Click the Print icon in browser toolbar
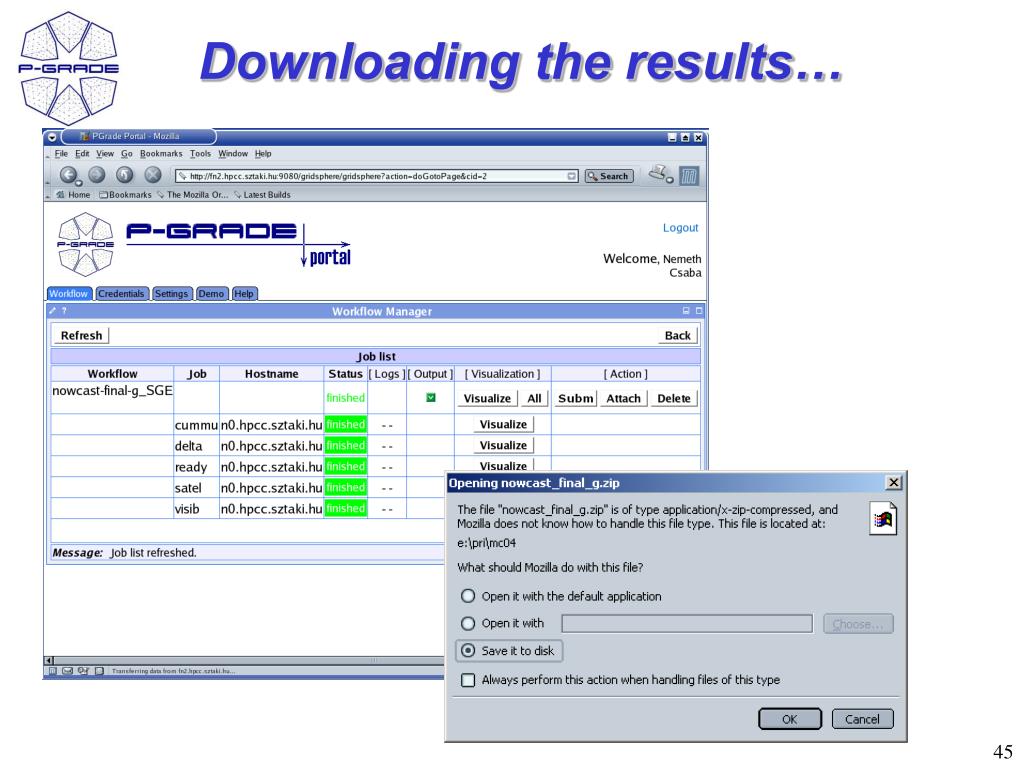Image resolution: width=1024 pixels, height=768 pixels. pos(657,173)
